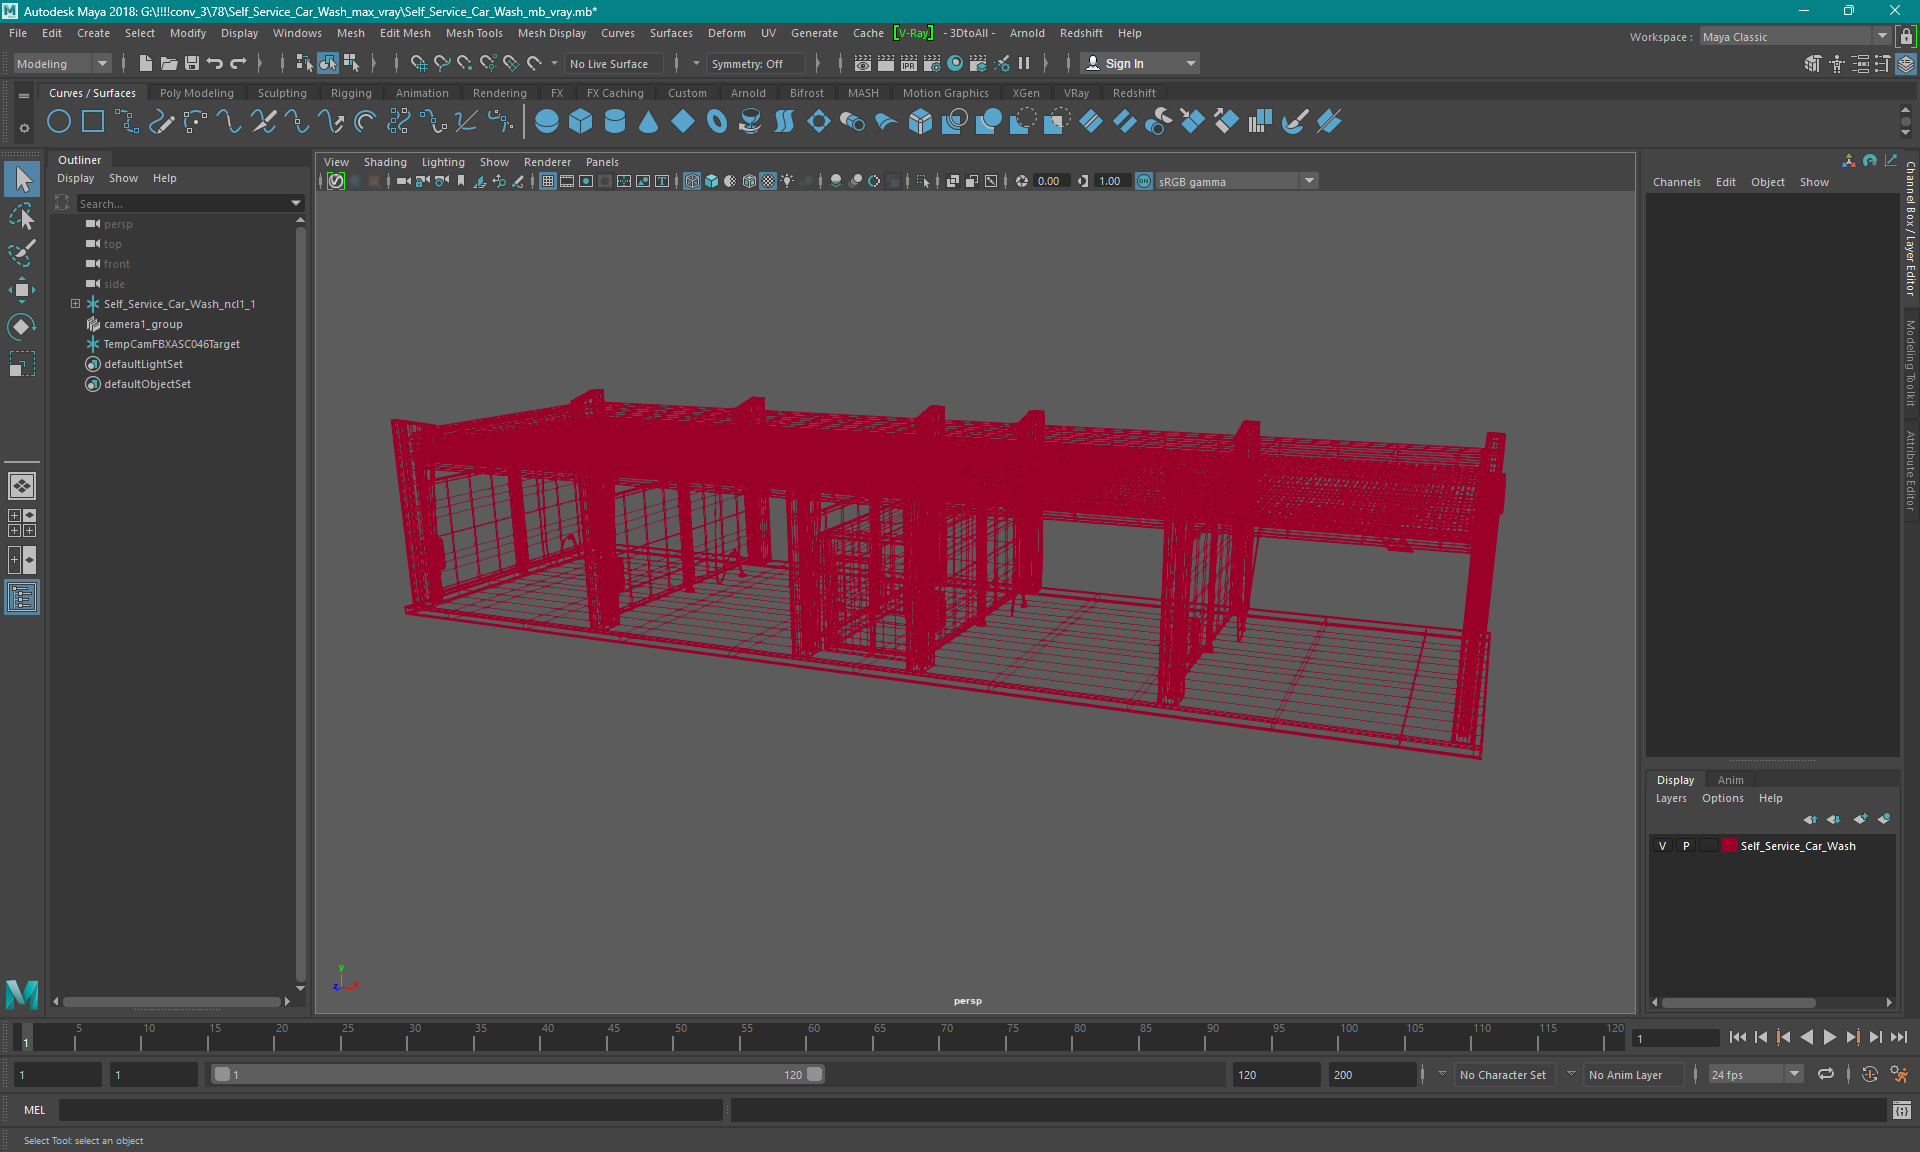Click sRGB gamma dropdown in viewport
Image resolution: width=1920 pixels, height=1152 pixels.
(1227, 180)
